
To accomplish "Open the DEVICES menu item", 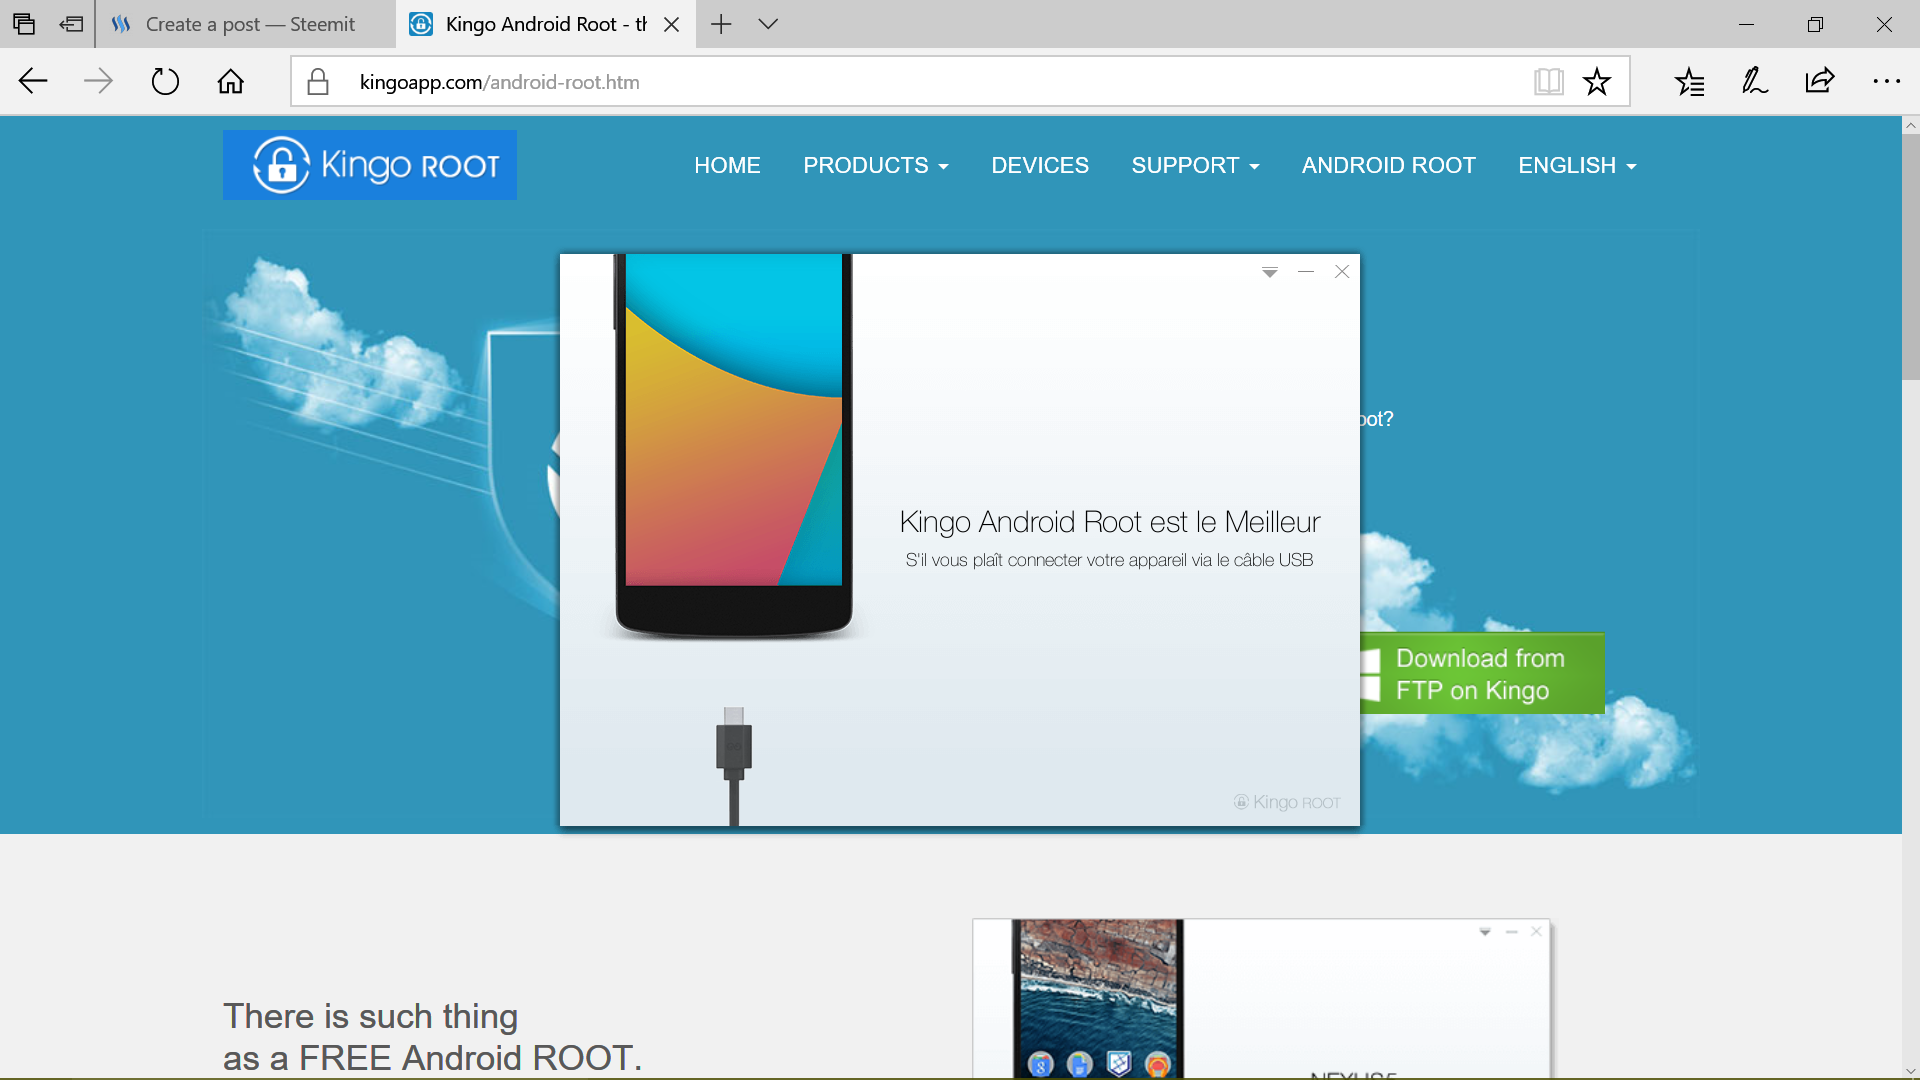I will 1040,166.
